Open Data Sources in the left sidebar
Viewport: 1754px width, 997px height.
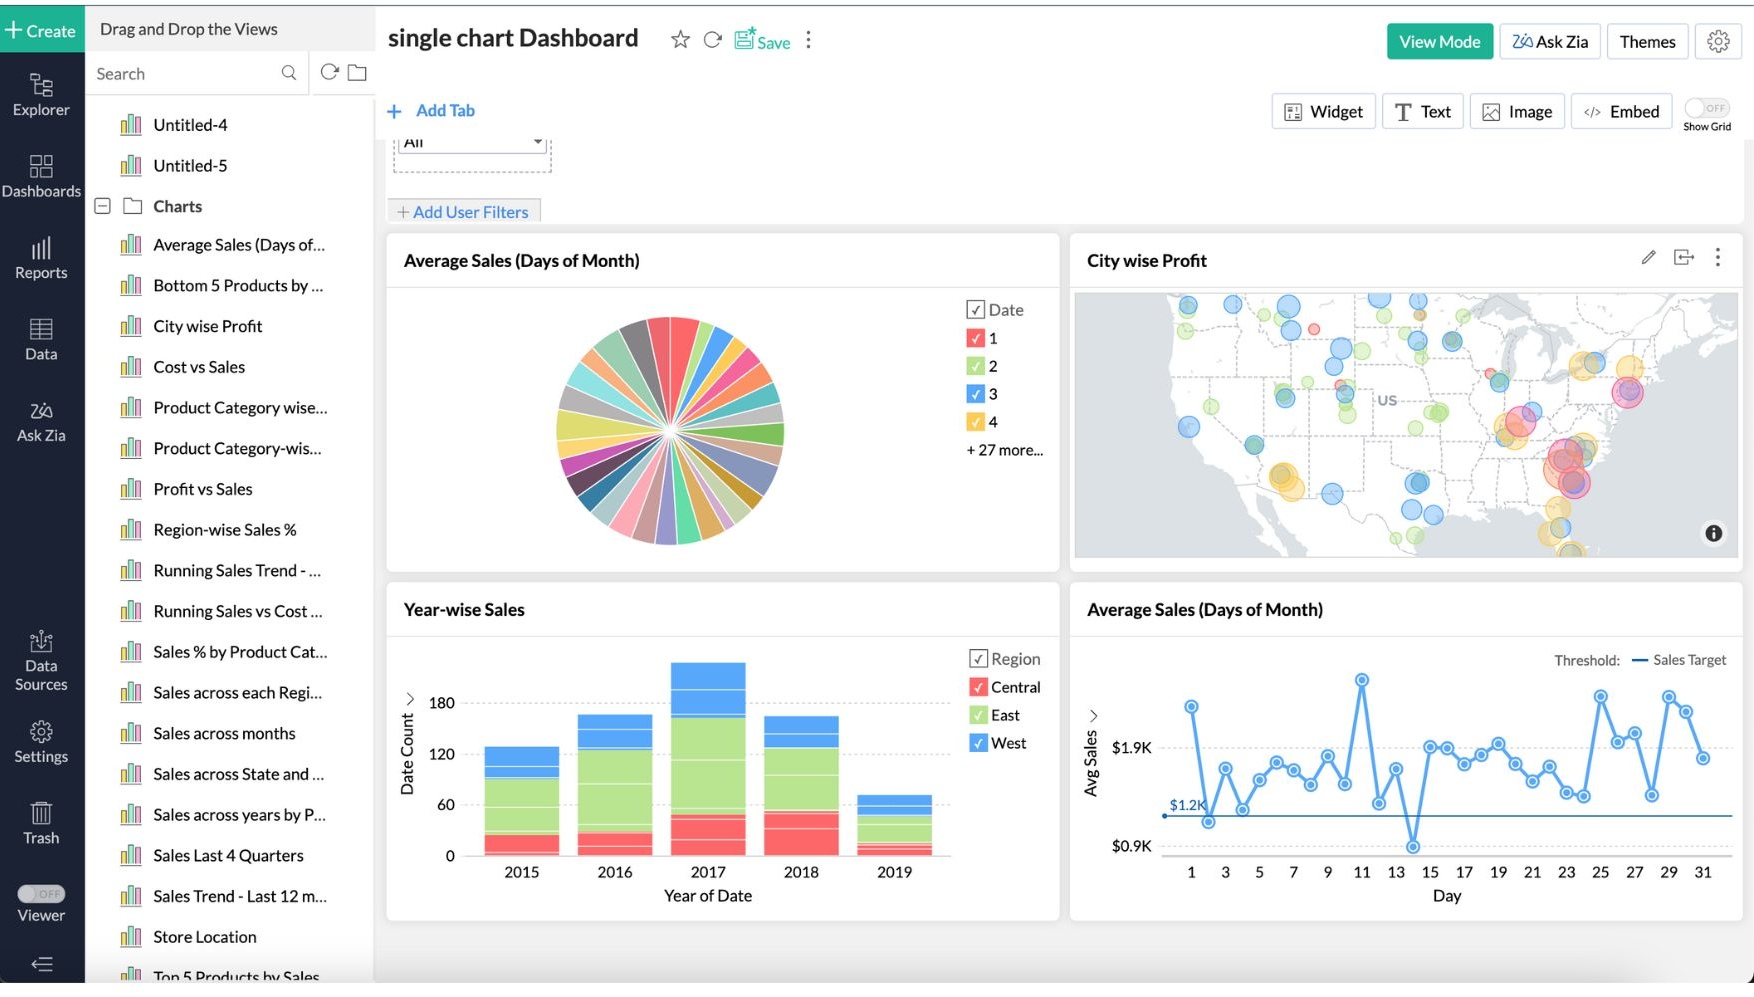[41, 661]
